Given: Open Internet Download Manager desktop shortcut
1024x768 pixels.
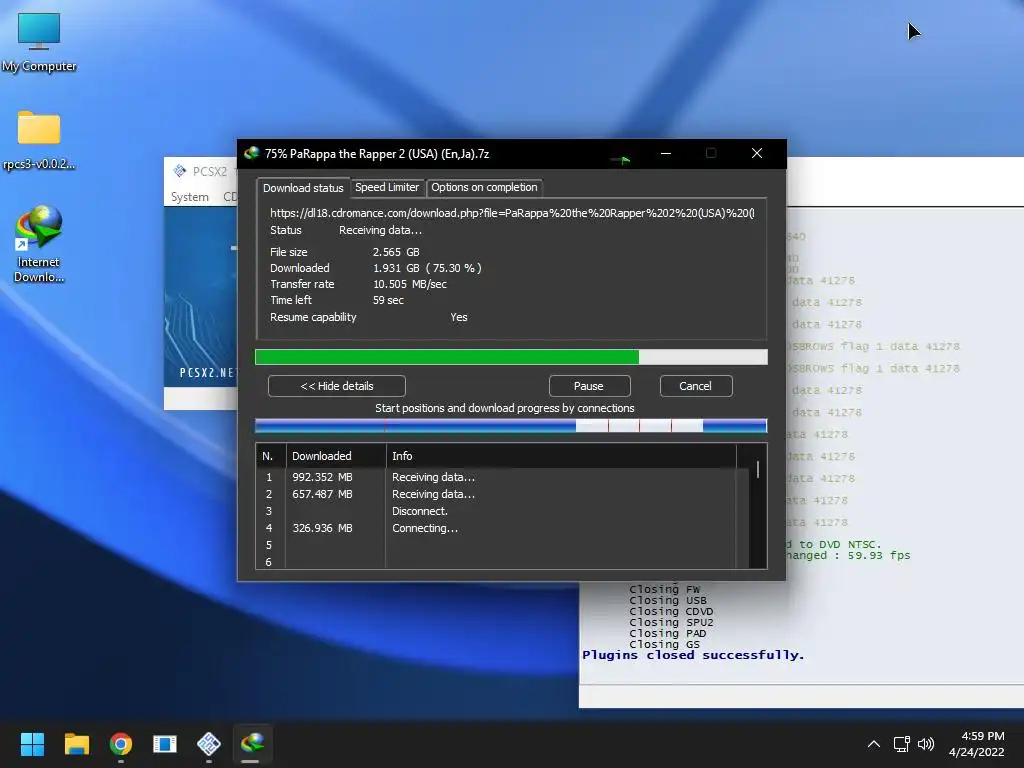Looking at the screenshot, I should click(39, 244).
